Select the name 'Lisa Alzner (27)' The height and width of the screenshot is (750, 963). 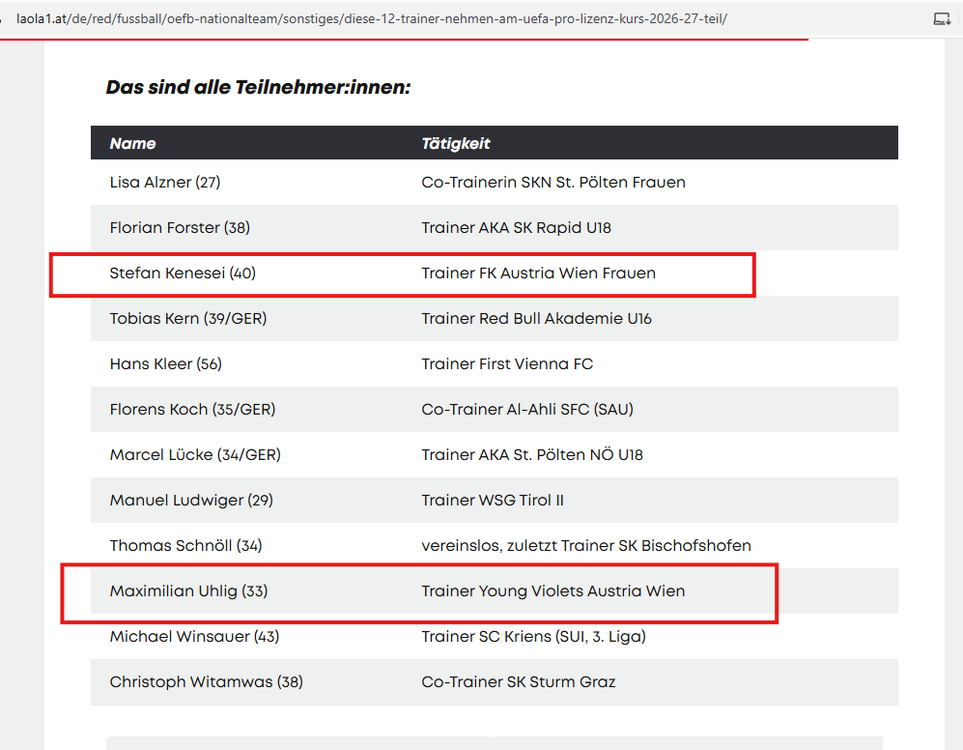tap(165, 182)
